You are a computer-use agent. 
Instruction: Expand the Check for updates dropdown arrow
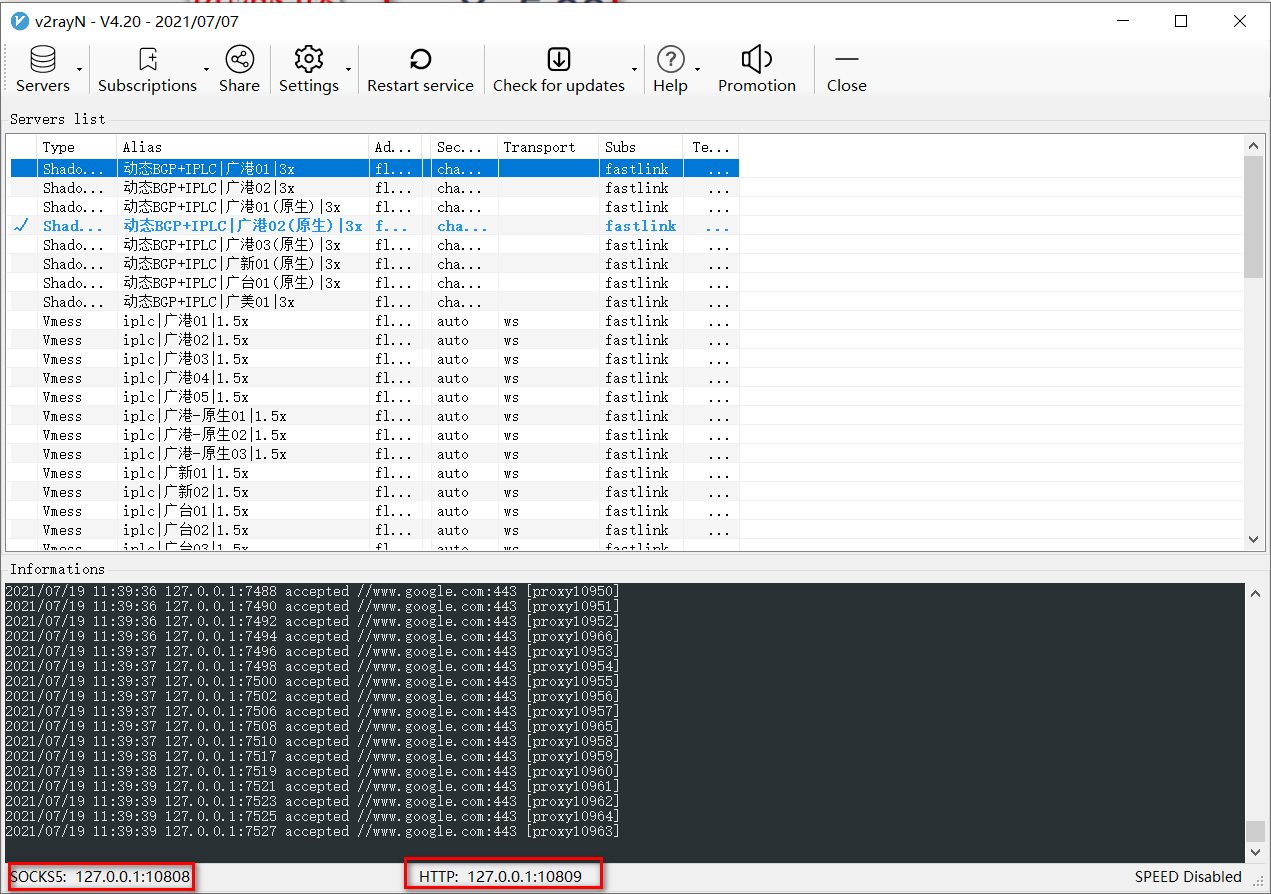pyautogui.click(x=634, y=69)
